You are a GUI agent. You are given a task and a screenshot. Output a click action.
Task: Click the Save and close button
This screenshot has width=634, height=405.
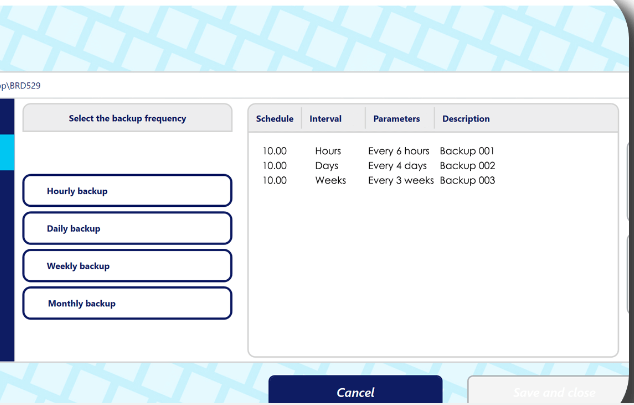point(550,390)
